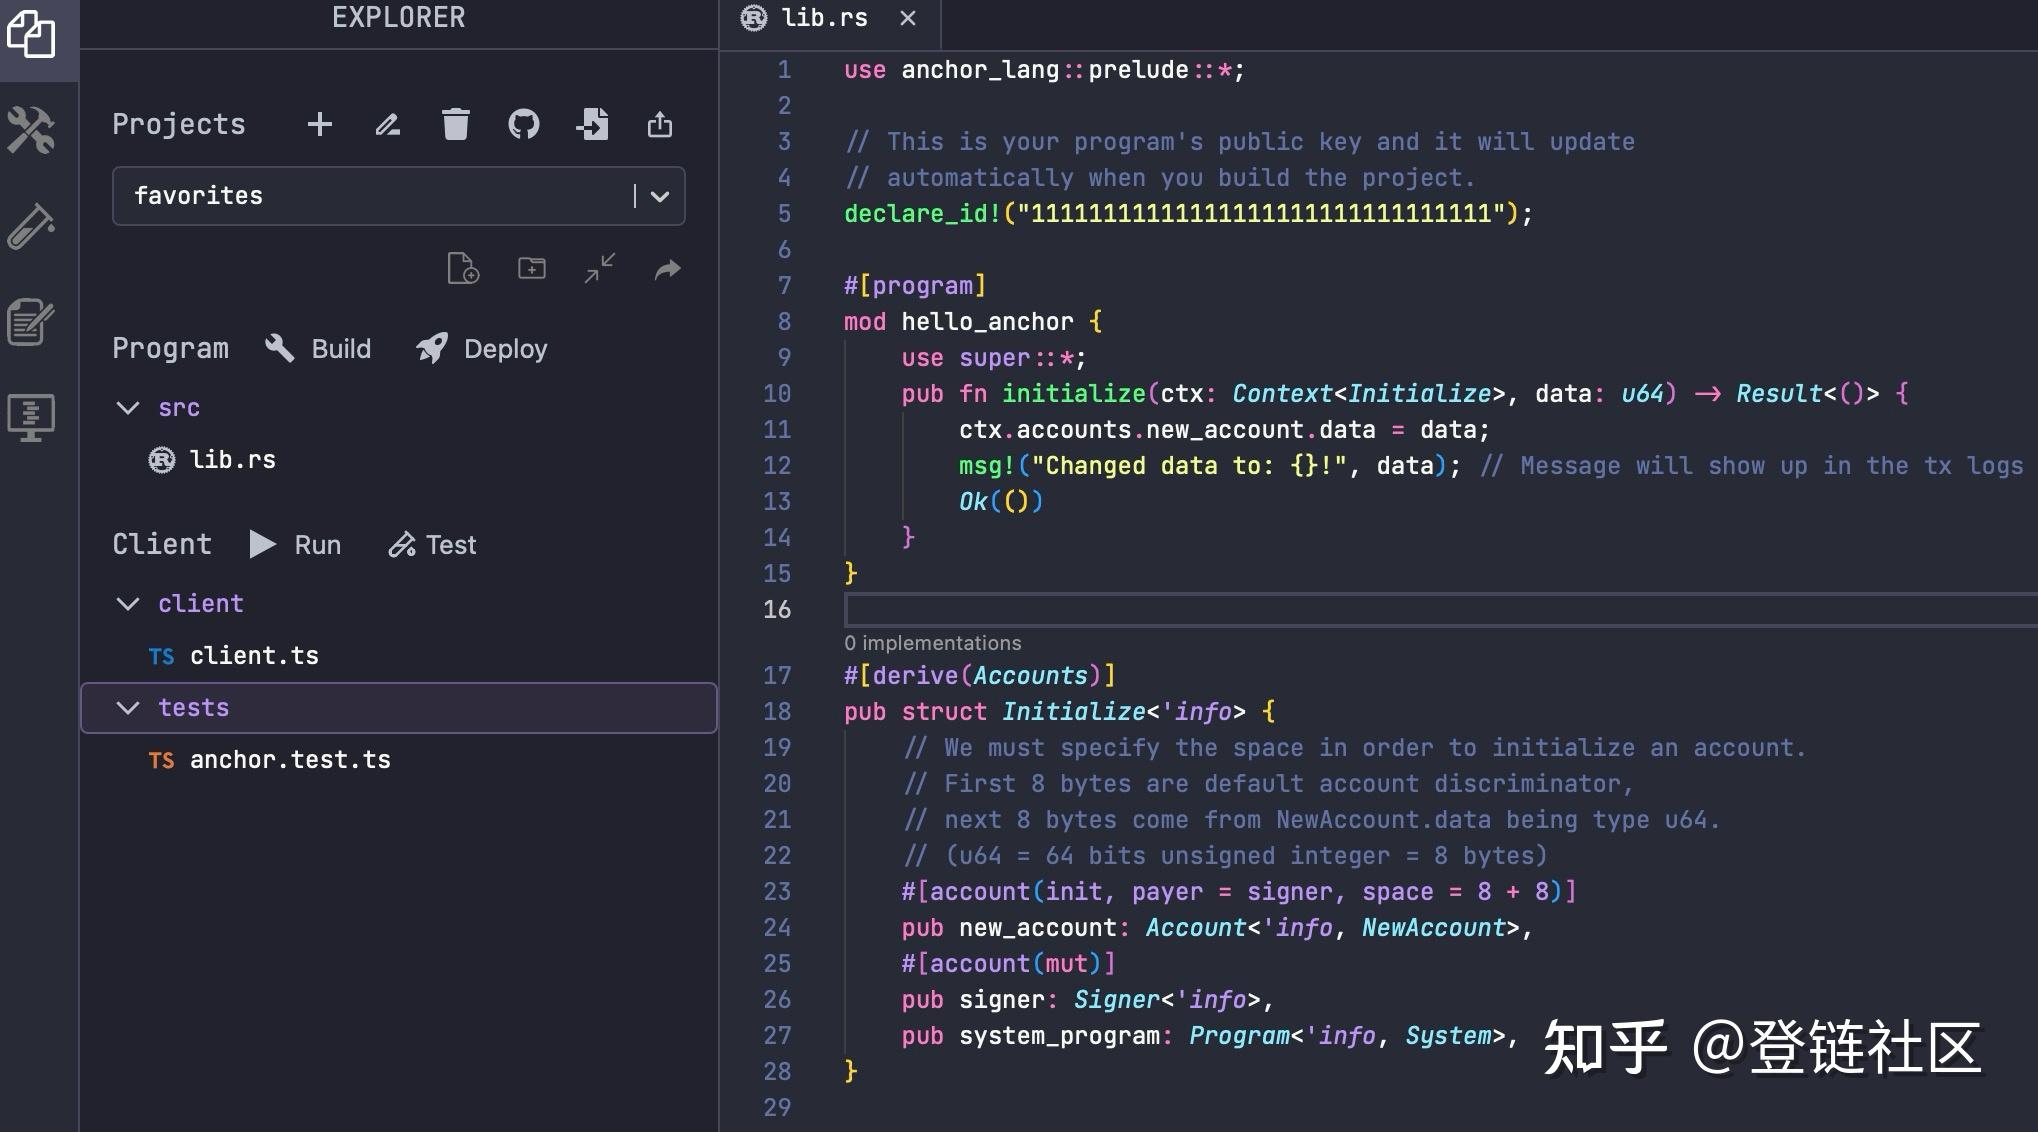Delete project with the trash icon

[x=456, y=125]
